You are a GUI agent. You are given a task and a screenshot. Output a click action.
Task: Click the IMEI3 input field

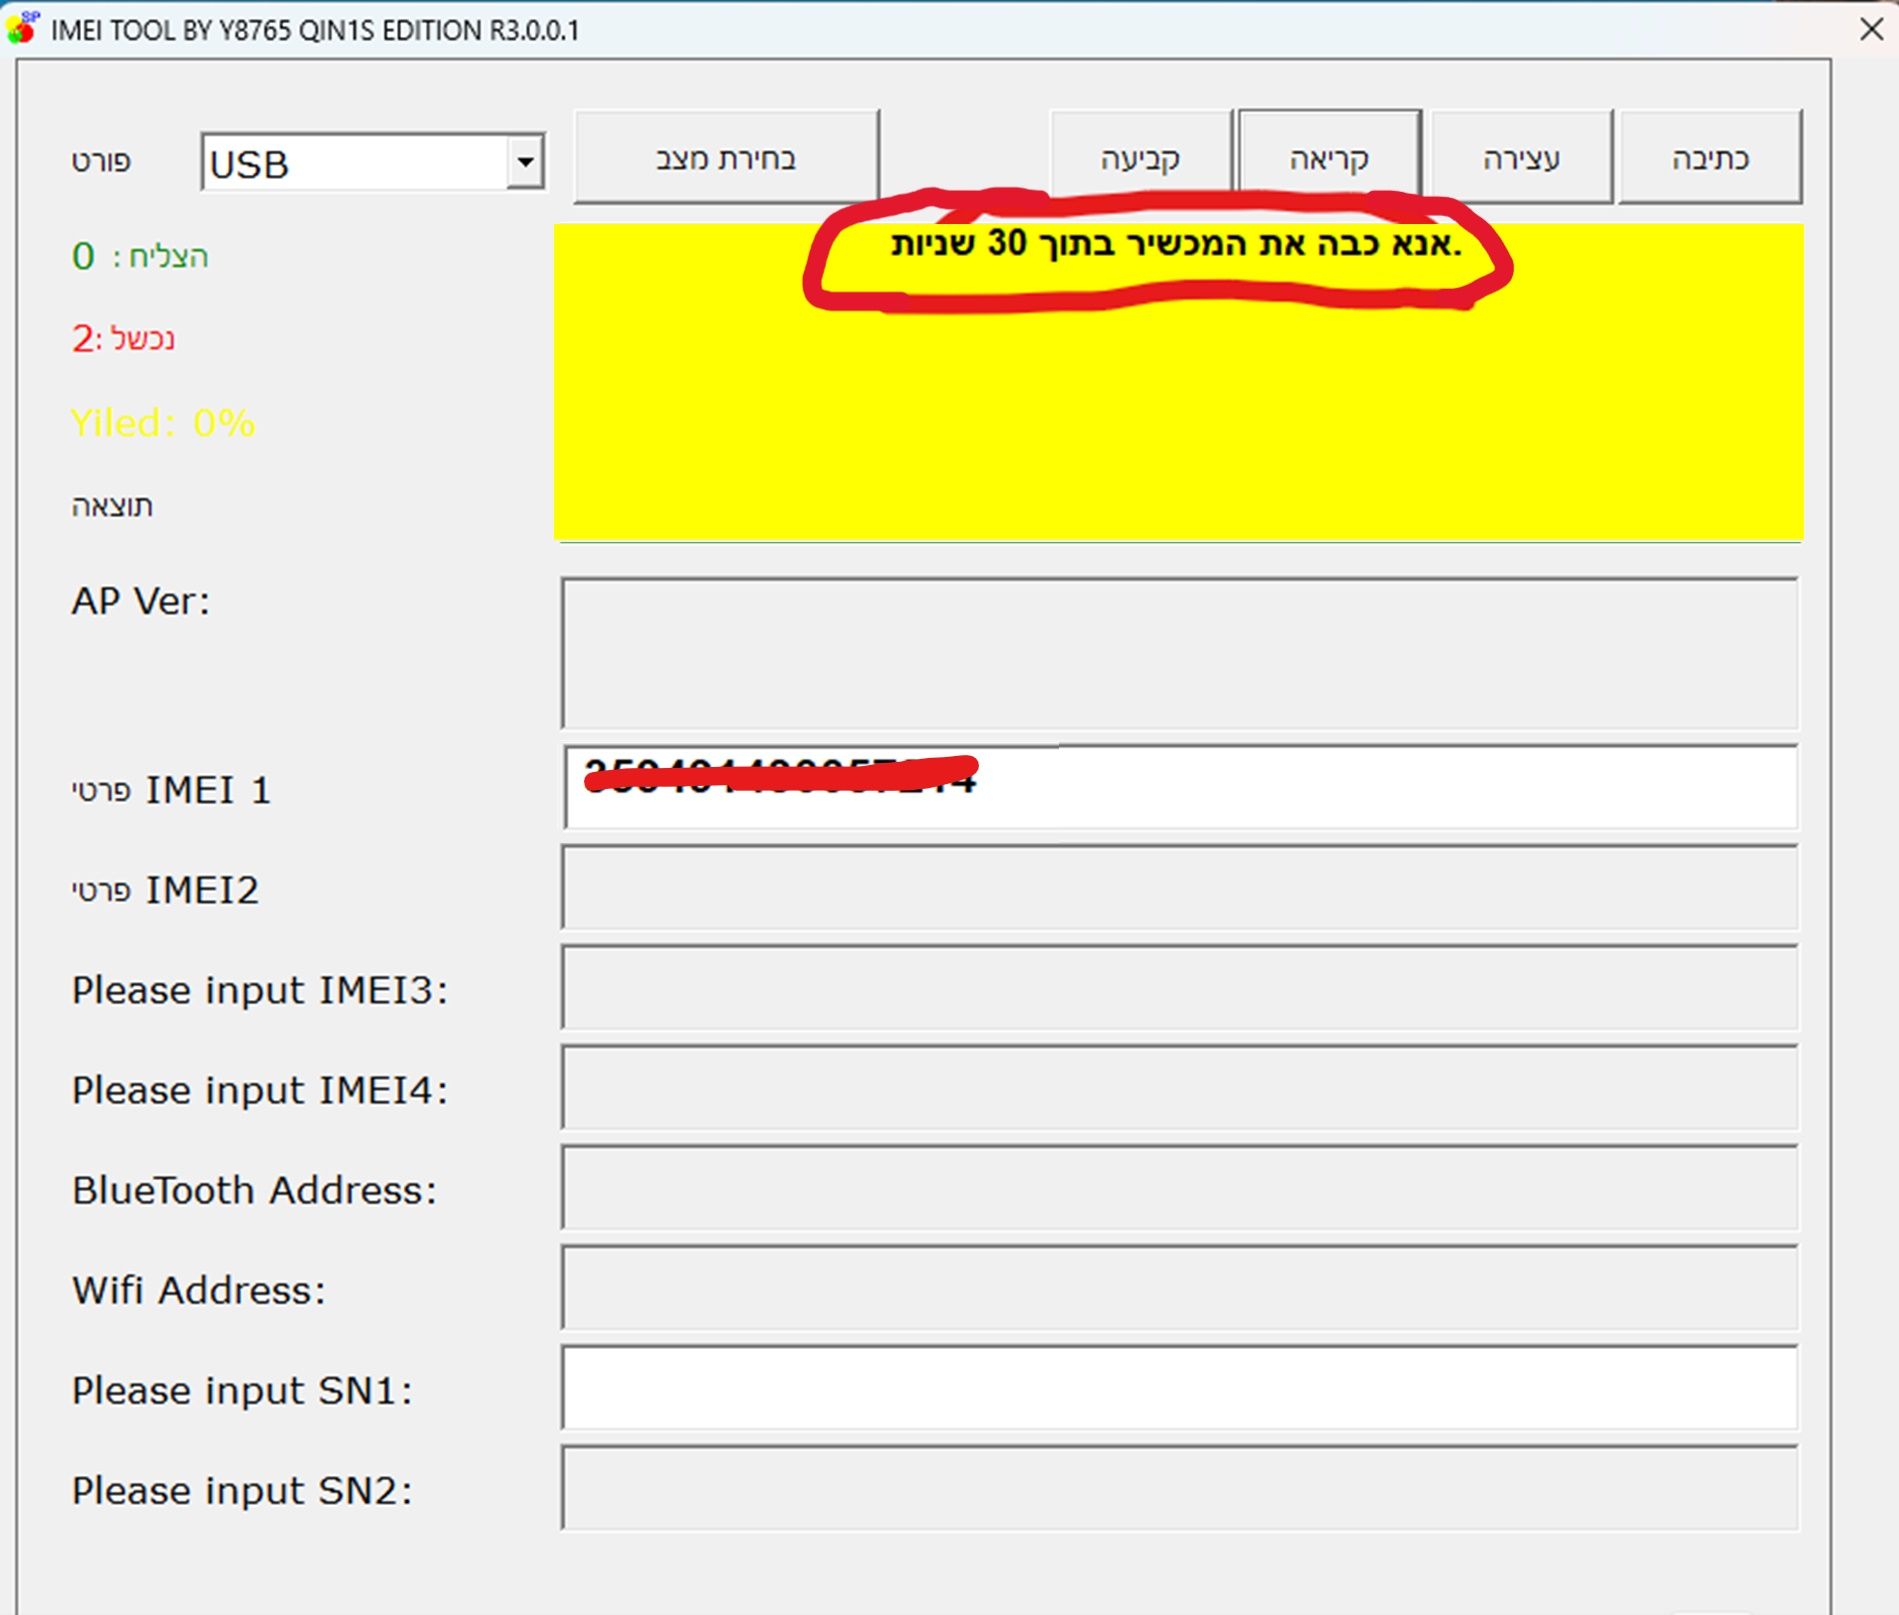point(1178,988)
